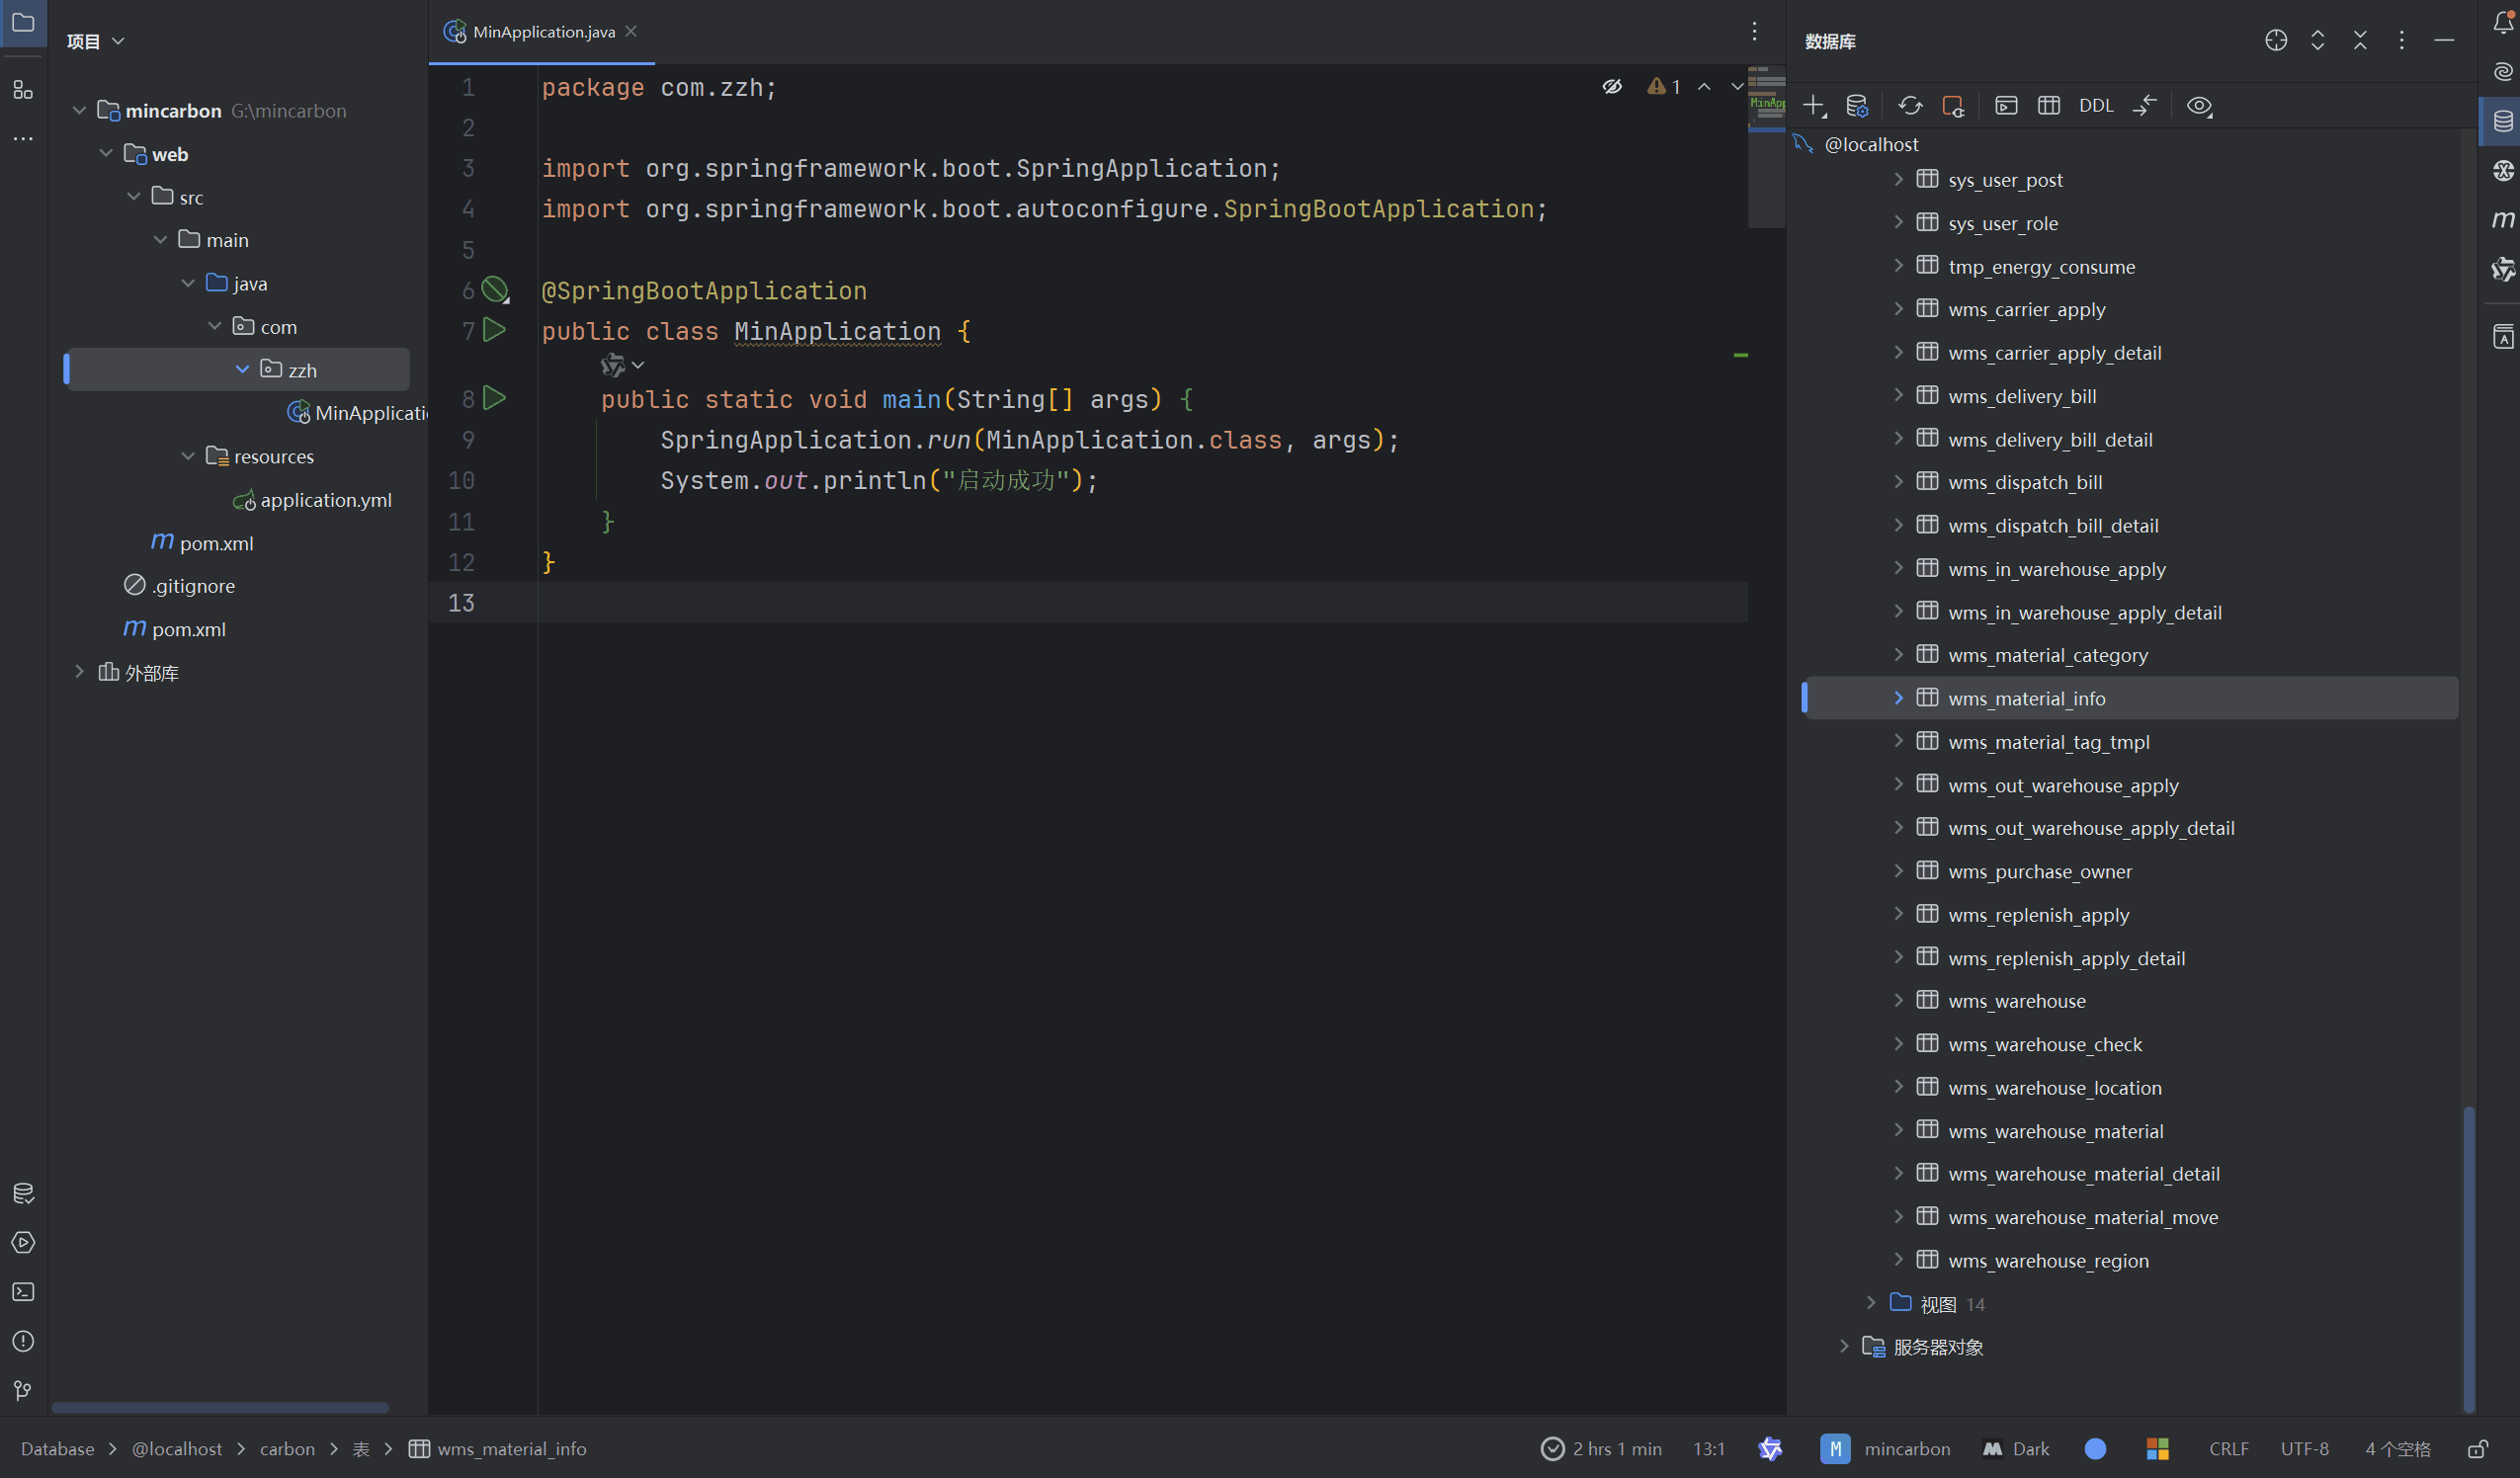Open data source properties icon
Viewport: 2520px width, 1478px height.
click(1857, 106)
